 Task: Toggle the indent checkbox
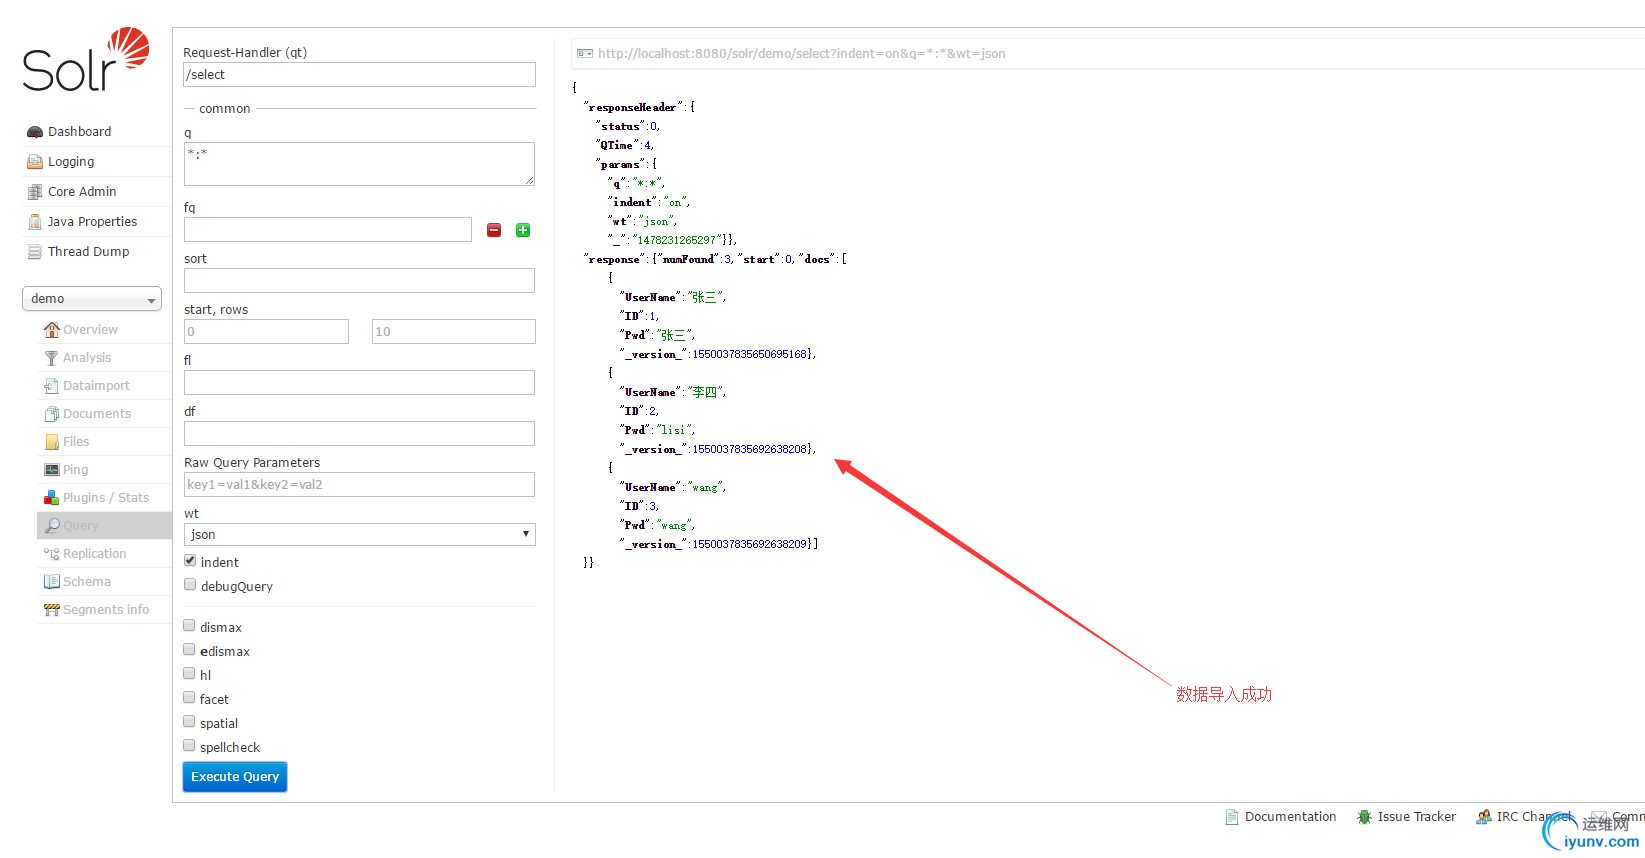click(190, 561)
